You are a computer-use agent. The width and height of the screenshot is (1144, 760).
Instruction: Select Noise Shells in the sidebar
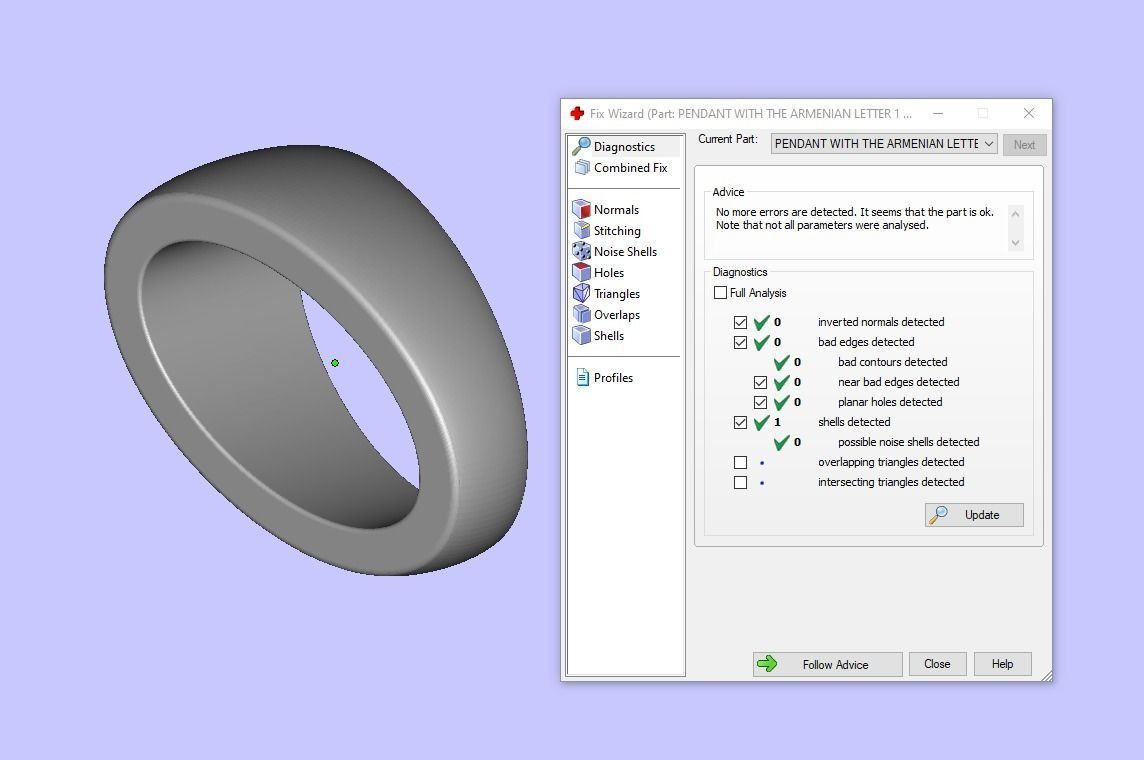point(625,252)
